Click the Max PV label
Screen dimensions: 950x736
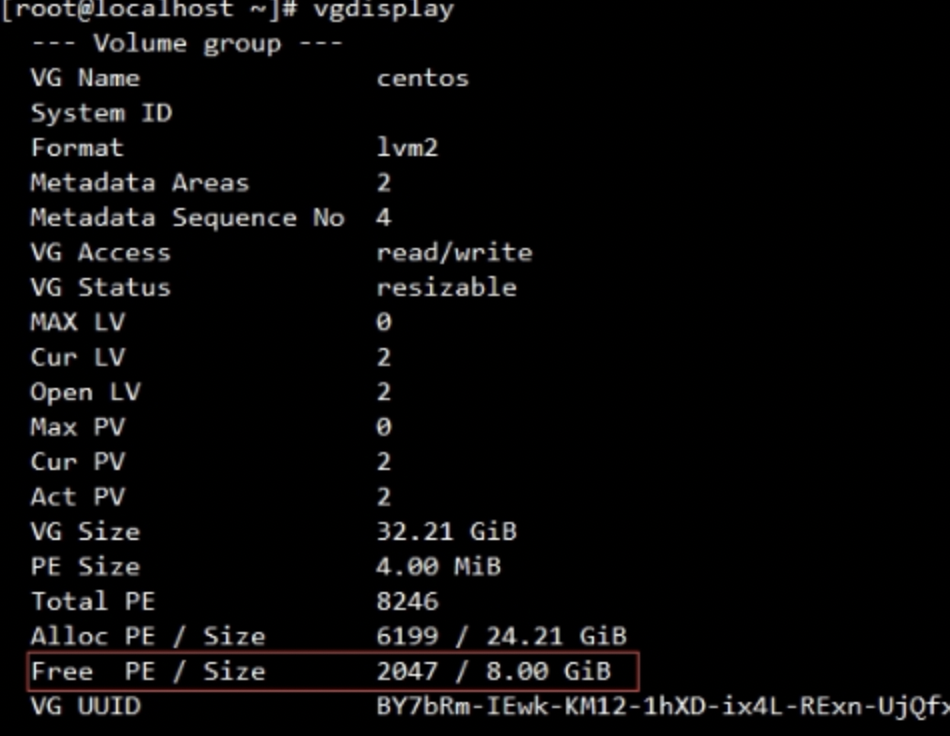click(x=78, y=427)
